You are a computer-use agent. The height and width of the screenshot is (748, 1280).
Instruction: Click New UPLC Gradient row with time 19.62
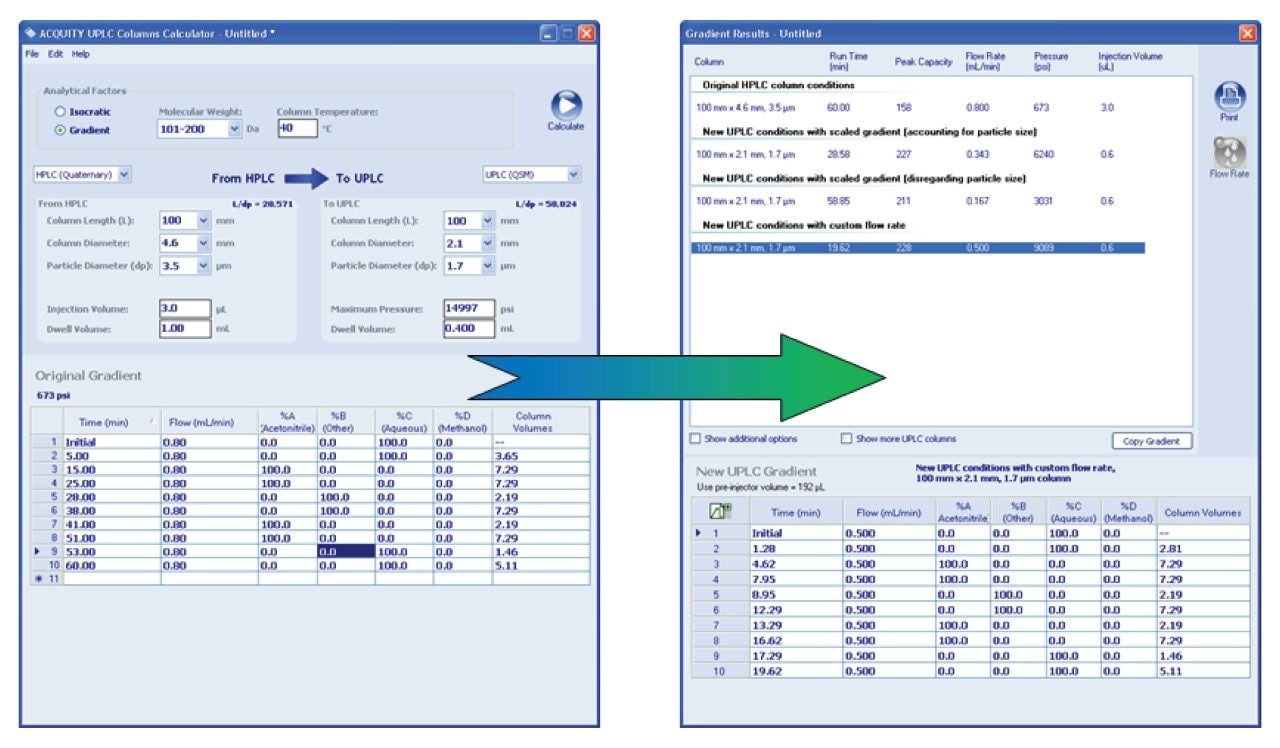tap(970, 671)
